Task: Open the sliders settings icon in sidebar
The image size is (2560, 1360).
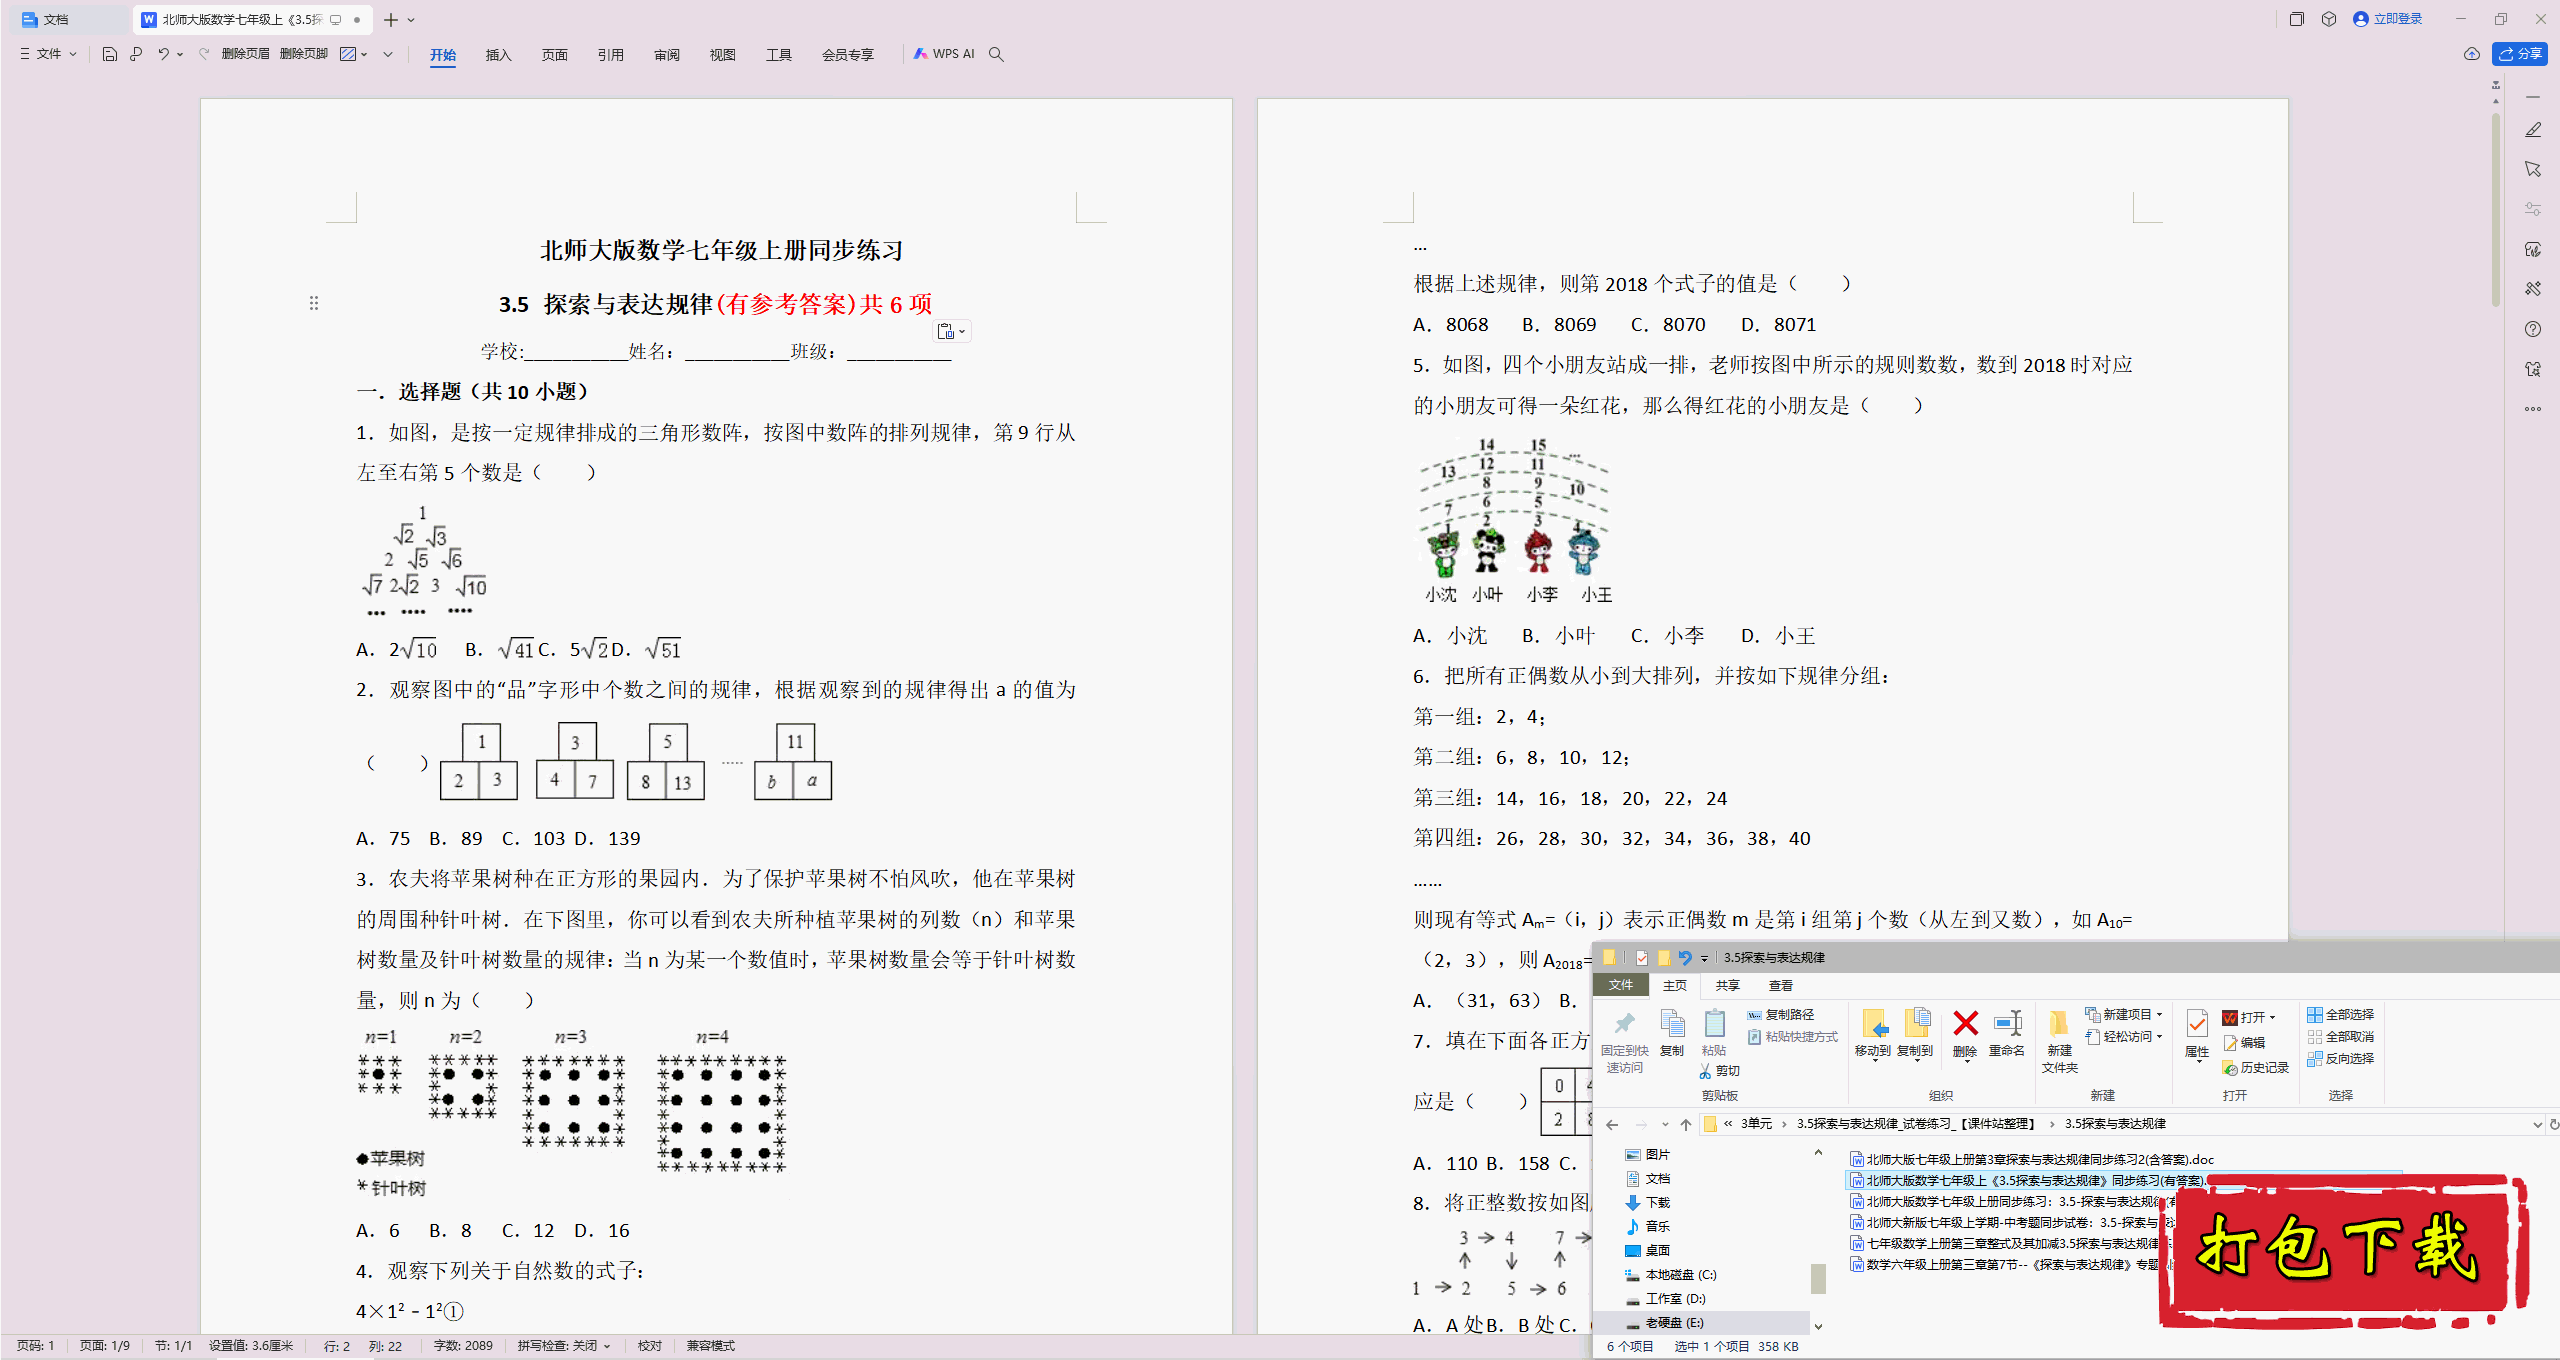Action: click(x=2533, y=209)
